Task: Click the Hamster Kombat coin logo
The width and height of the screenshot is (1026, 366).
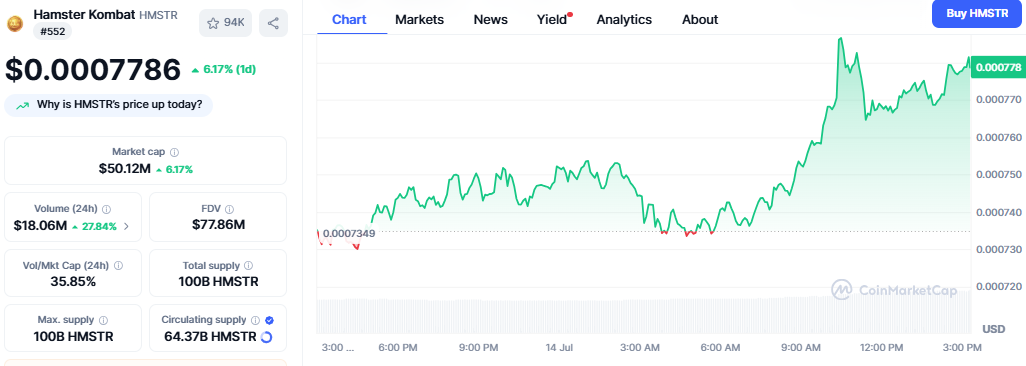Action: (14, 24)
